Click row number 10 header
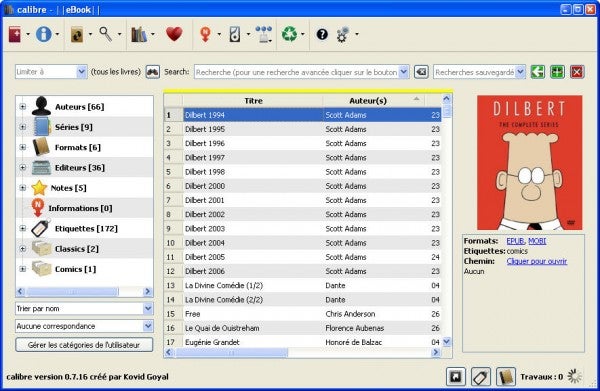Screen dimensions: 600x391 click(173, 243)
